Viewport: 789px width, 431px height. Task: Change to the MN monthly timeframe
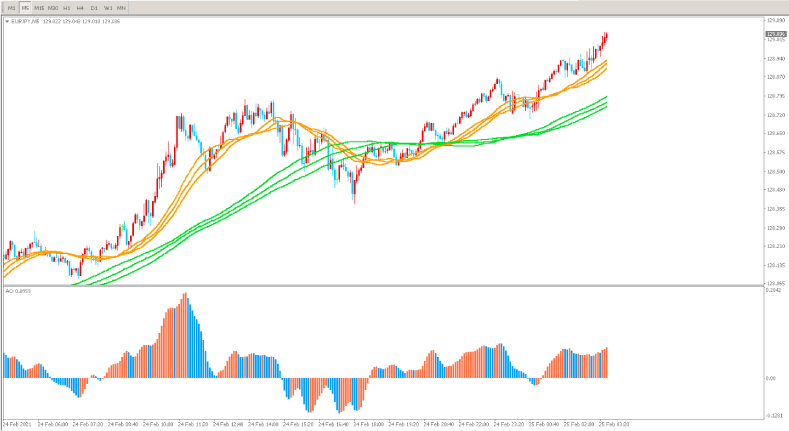121,7
